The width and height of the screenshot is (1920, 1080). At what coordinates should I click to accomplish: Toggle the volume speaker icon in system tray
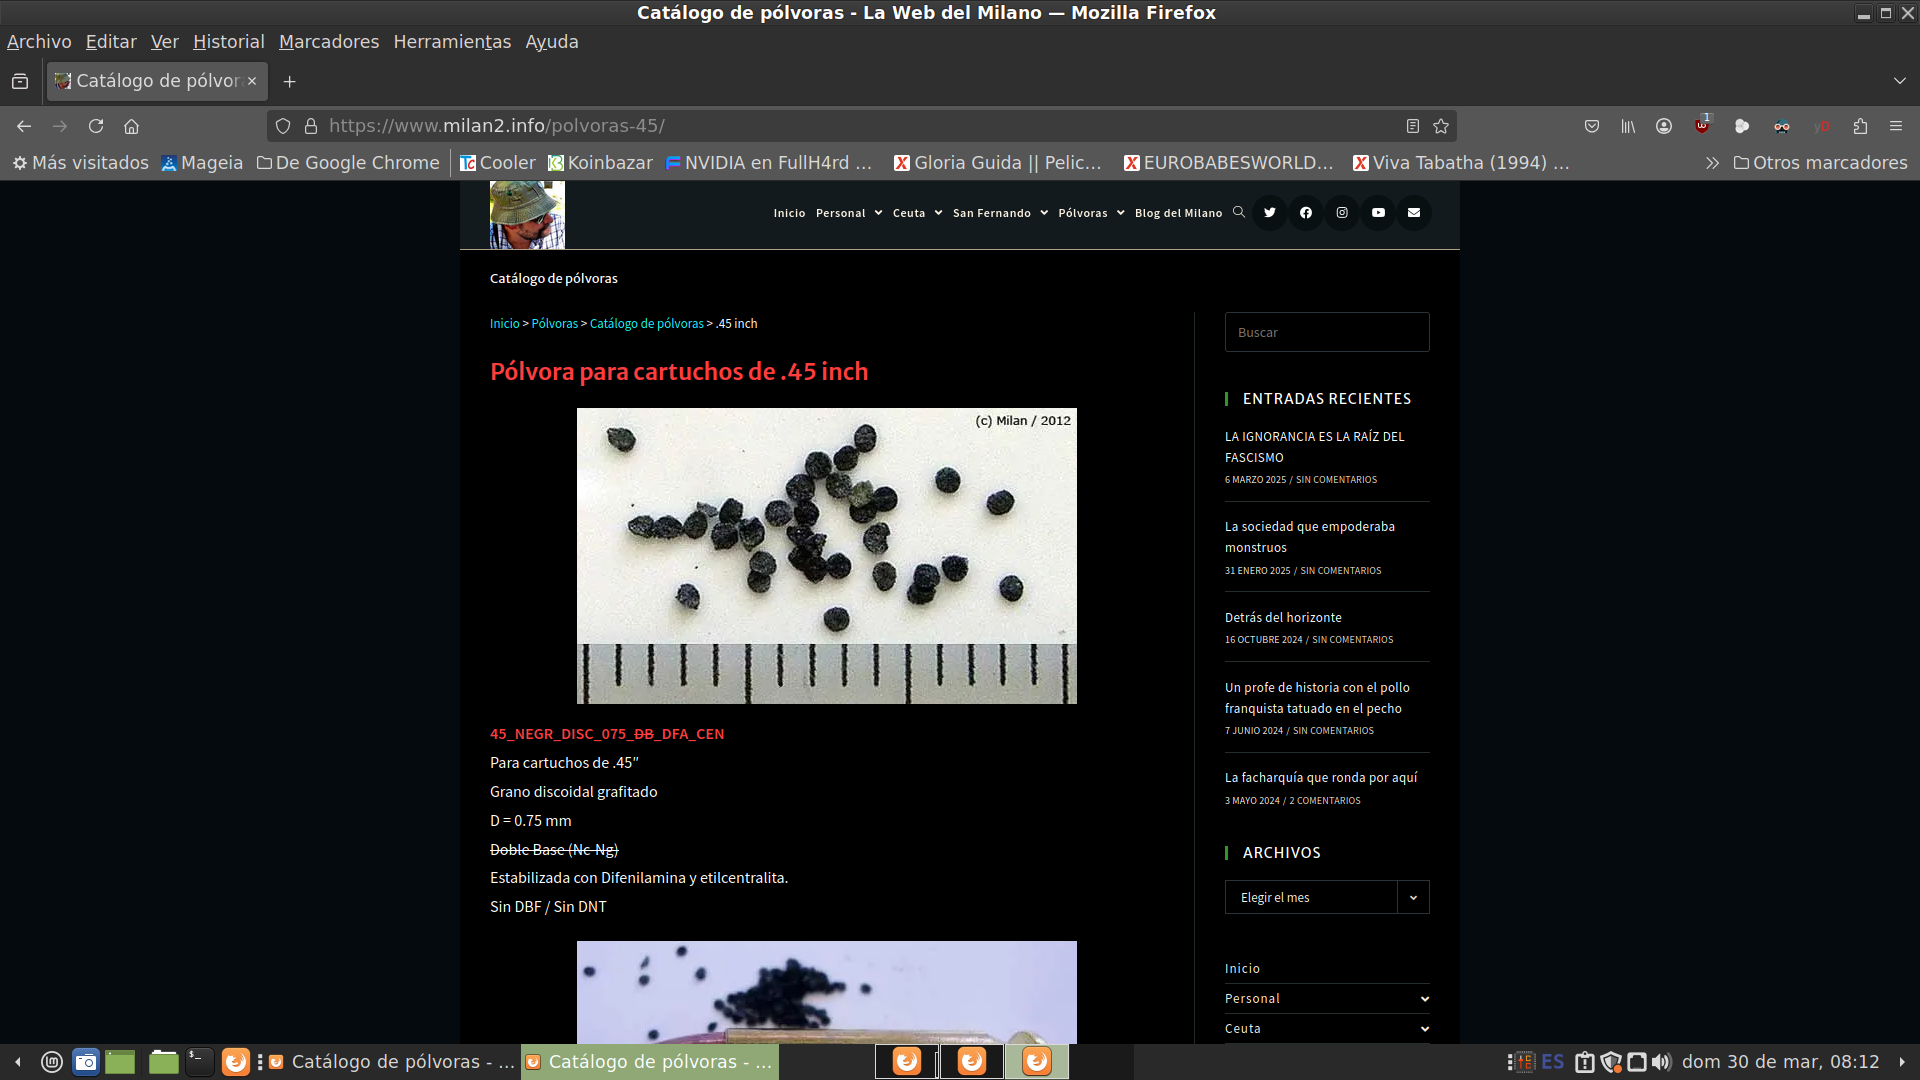coord(1661,1062)
